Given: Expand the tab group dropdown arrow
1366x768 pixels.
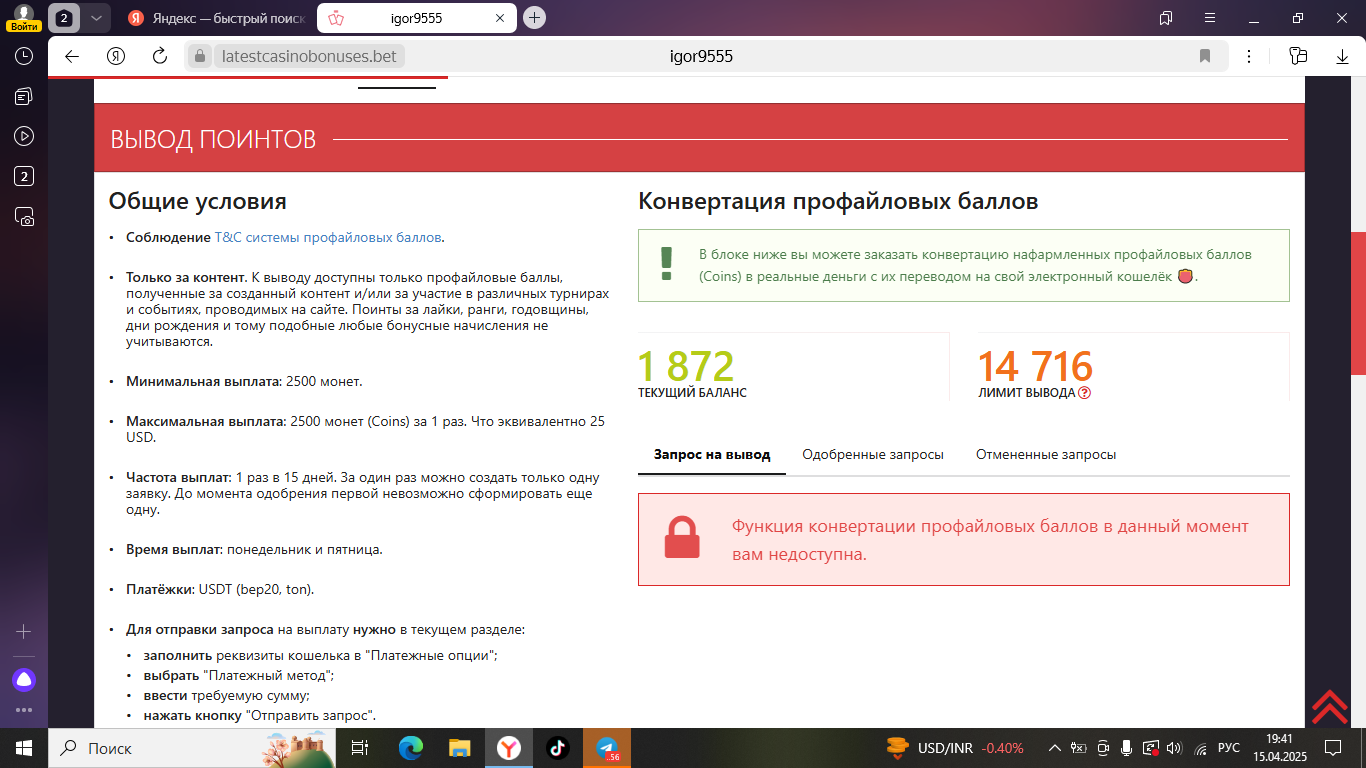Looking at the screenshot, I should coord(95,18).
